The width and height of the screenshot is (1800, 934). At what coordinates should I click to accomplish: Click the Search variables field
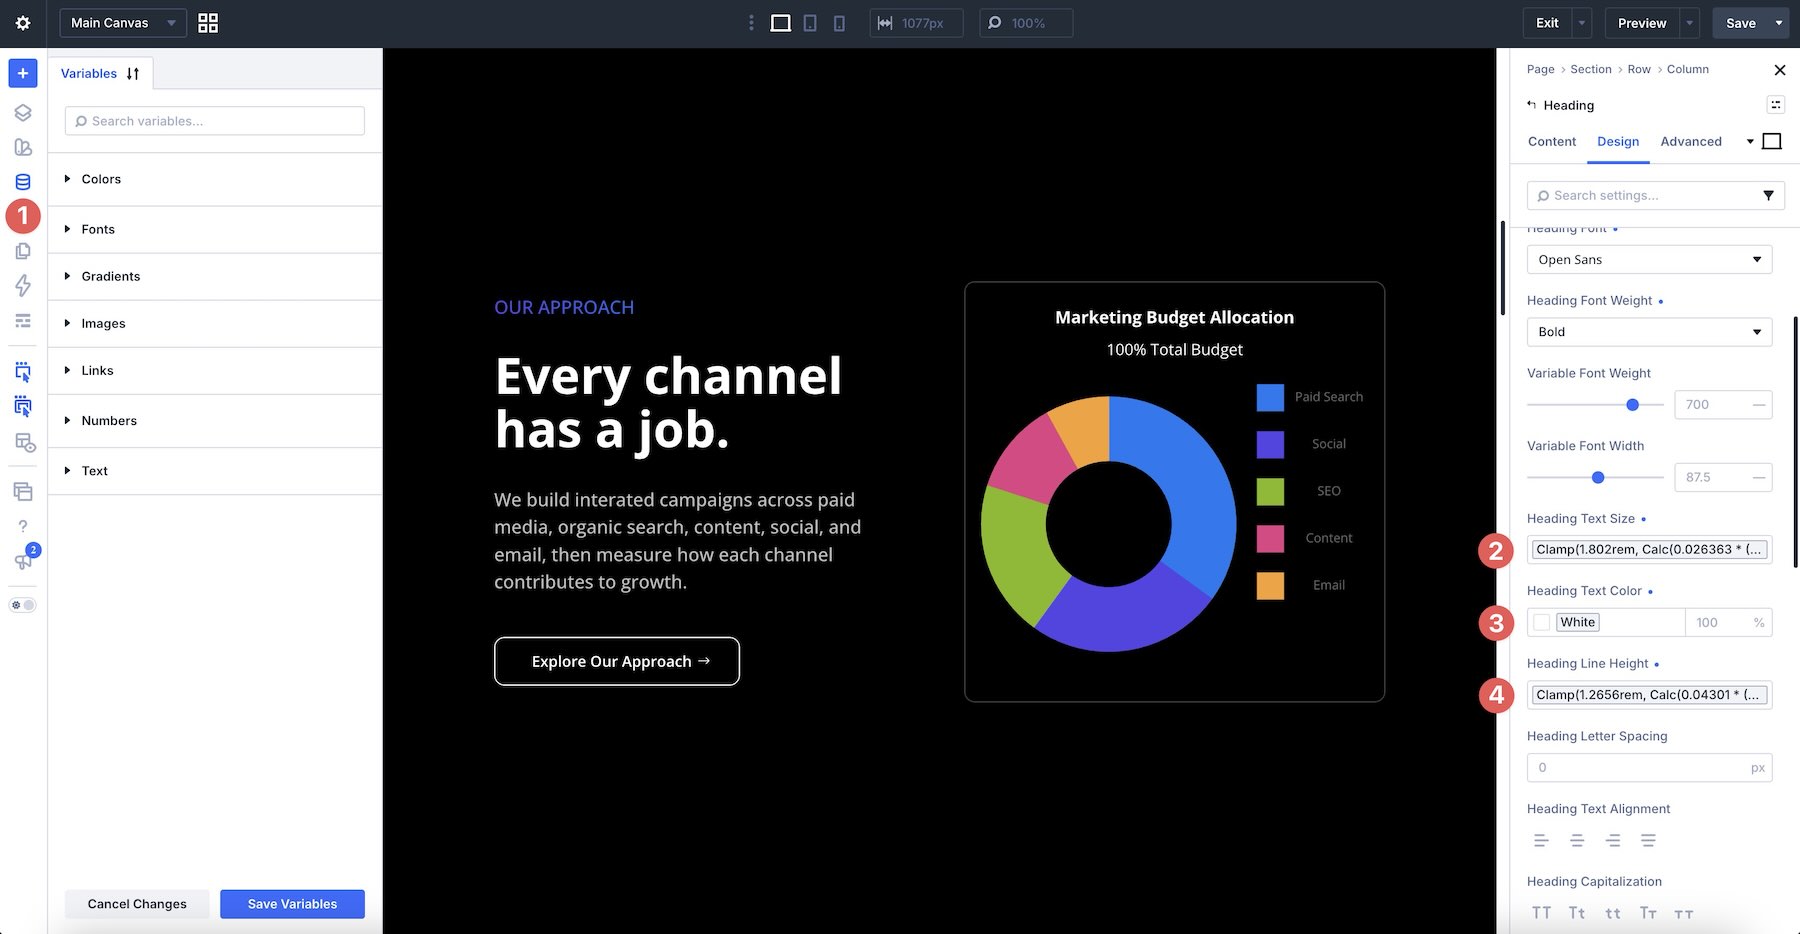point(215,121)
